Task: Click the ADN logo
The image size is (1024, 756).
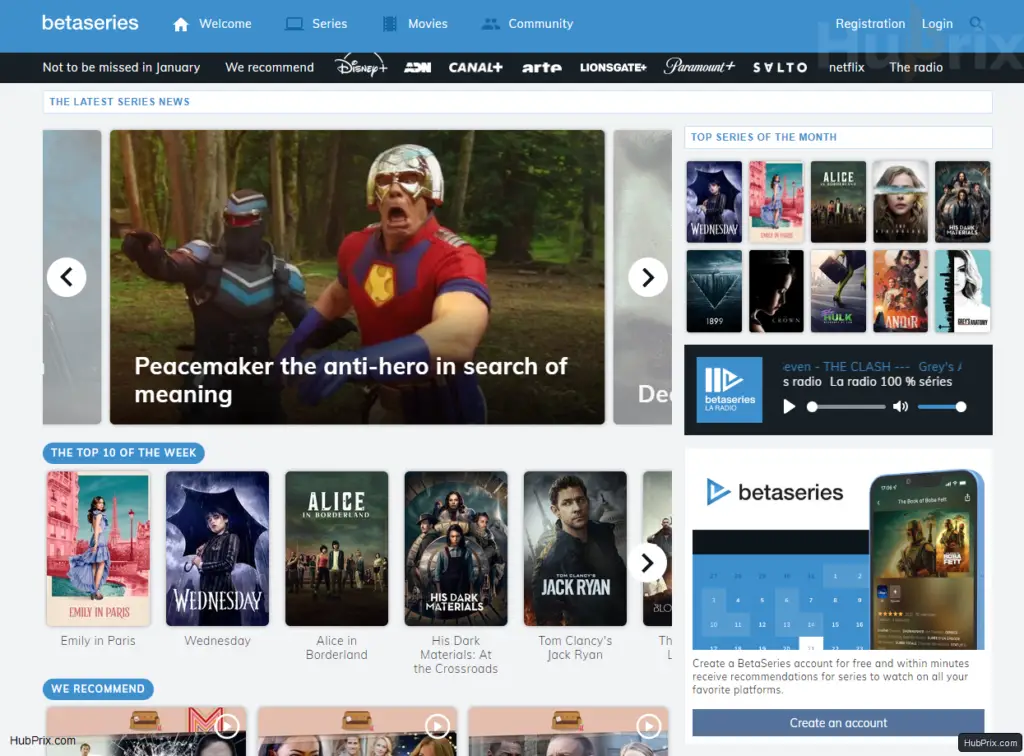Action: pyautogui.click(x=418, y=67)
